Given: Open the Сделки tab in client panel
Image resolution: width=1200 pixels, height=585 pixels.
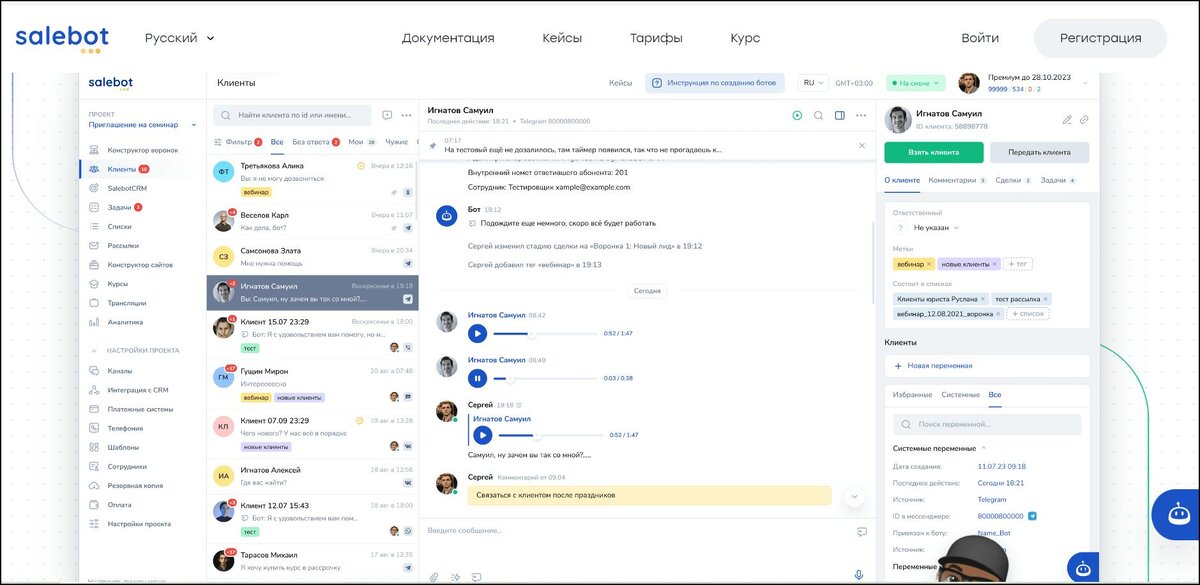Looking at the screenshot, I should click(1013, 180).
